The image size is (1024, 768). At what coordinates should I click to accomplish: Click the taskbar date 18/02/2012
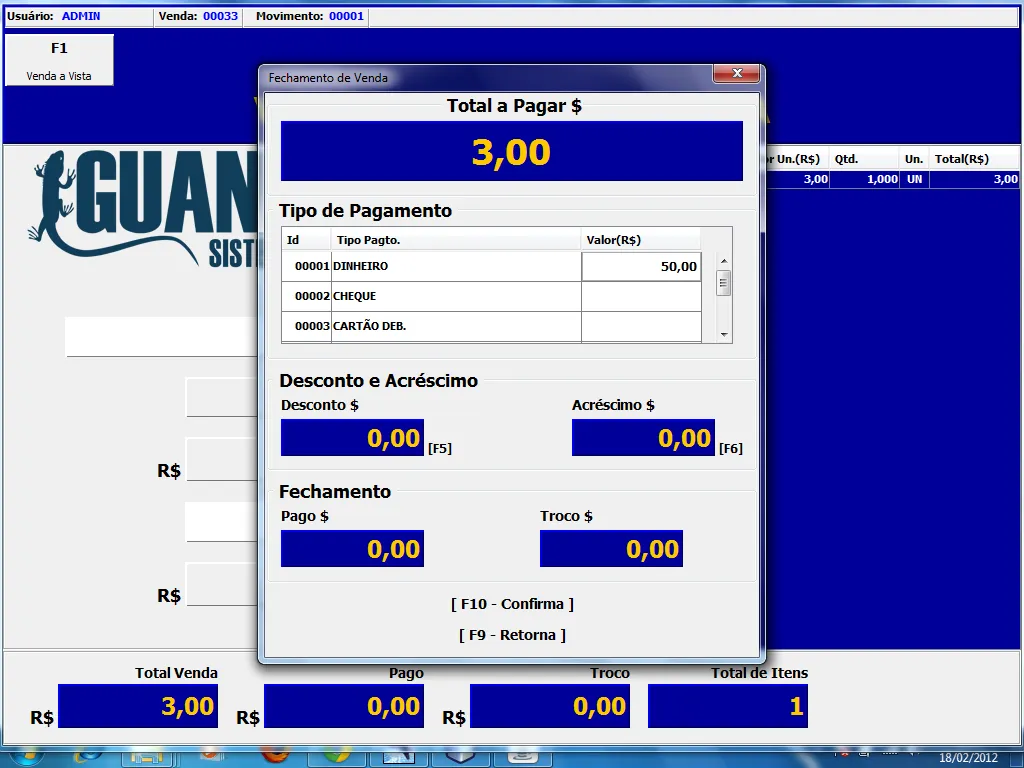[968, 758]
